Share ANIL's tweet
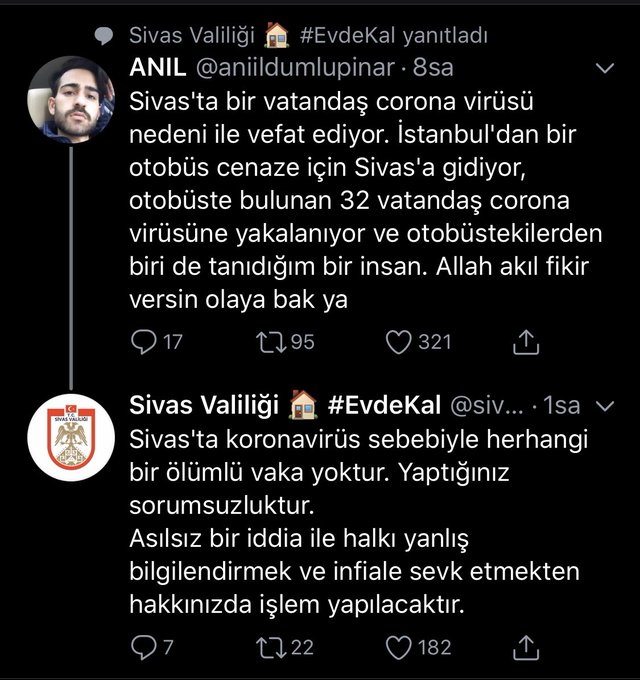Image resolution: width=640 pixels, height=680 pixels. 526,342
